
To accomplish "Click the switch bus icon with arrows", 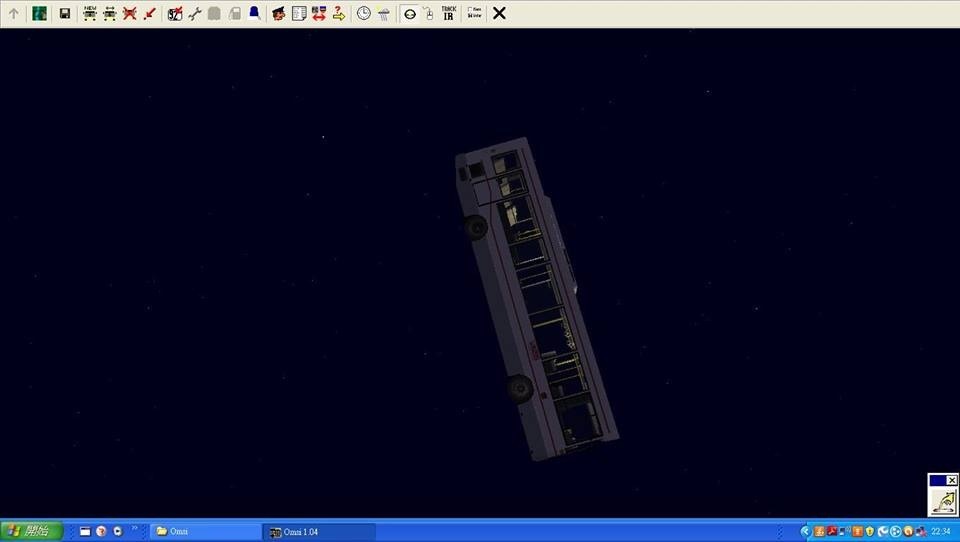I will [110, 13].
